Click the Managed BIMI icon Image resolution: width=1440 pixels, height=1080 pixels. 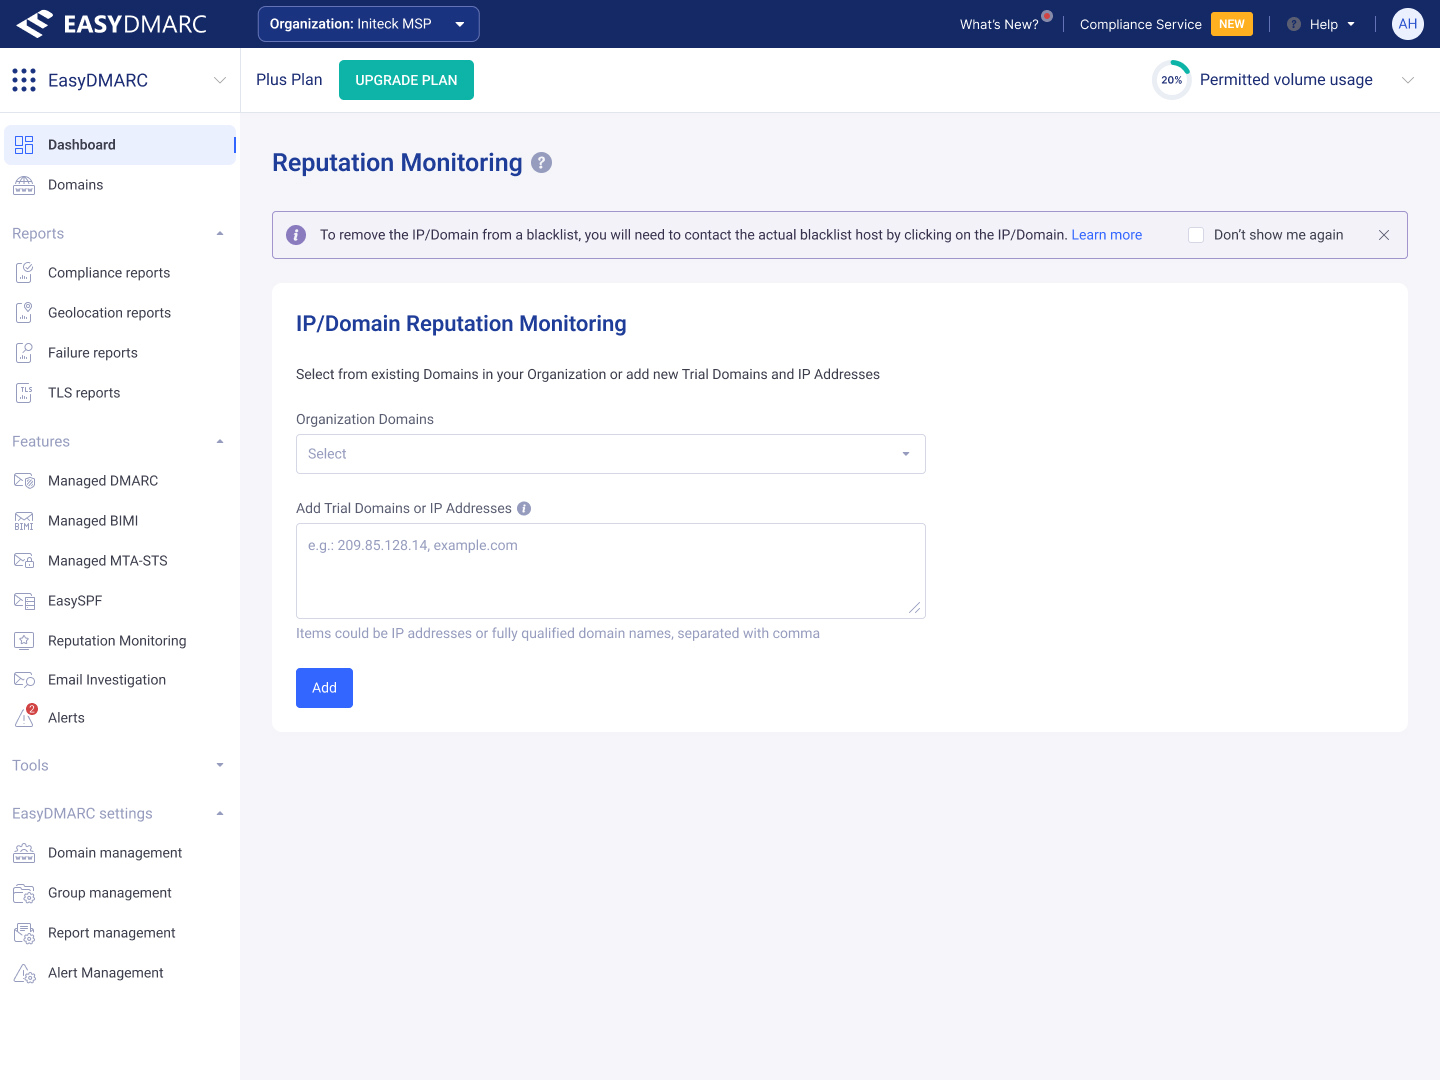[x=24, y=521]
